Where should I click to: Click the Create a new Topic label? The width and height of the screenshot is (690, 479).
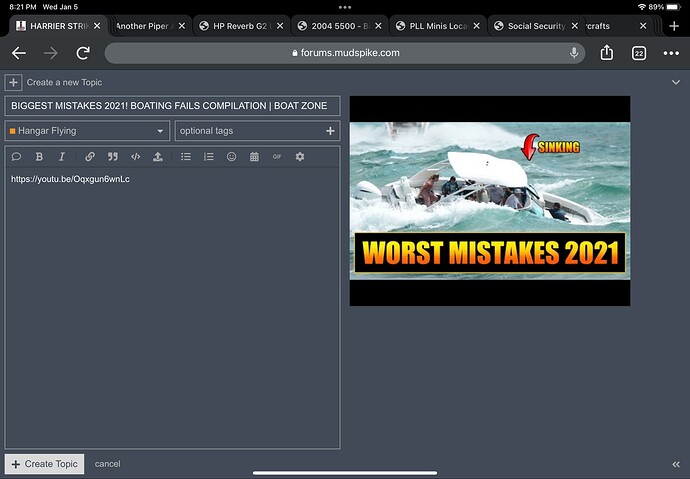point(64,82)
